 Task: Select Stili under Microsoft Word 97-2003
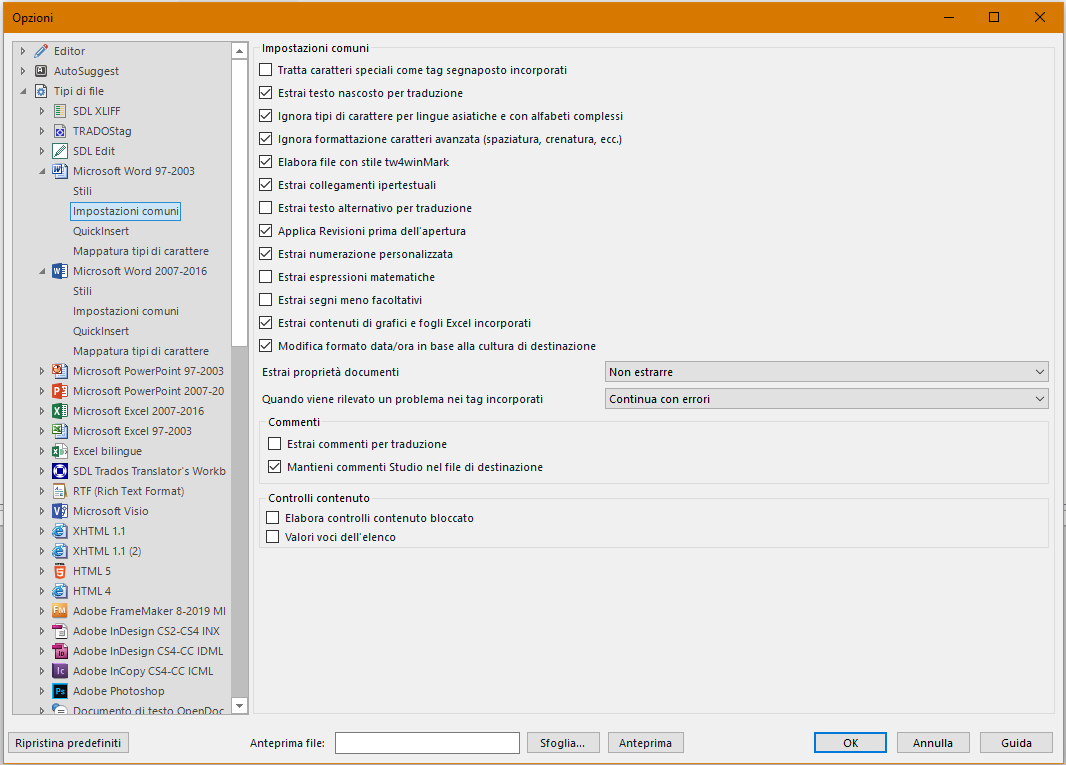coord(82,191)
